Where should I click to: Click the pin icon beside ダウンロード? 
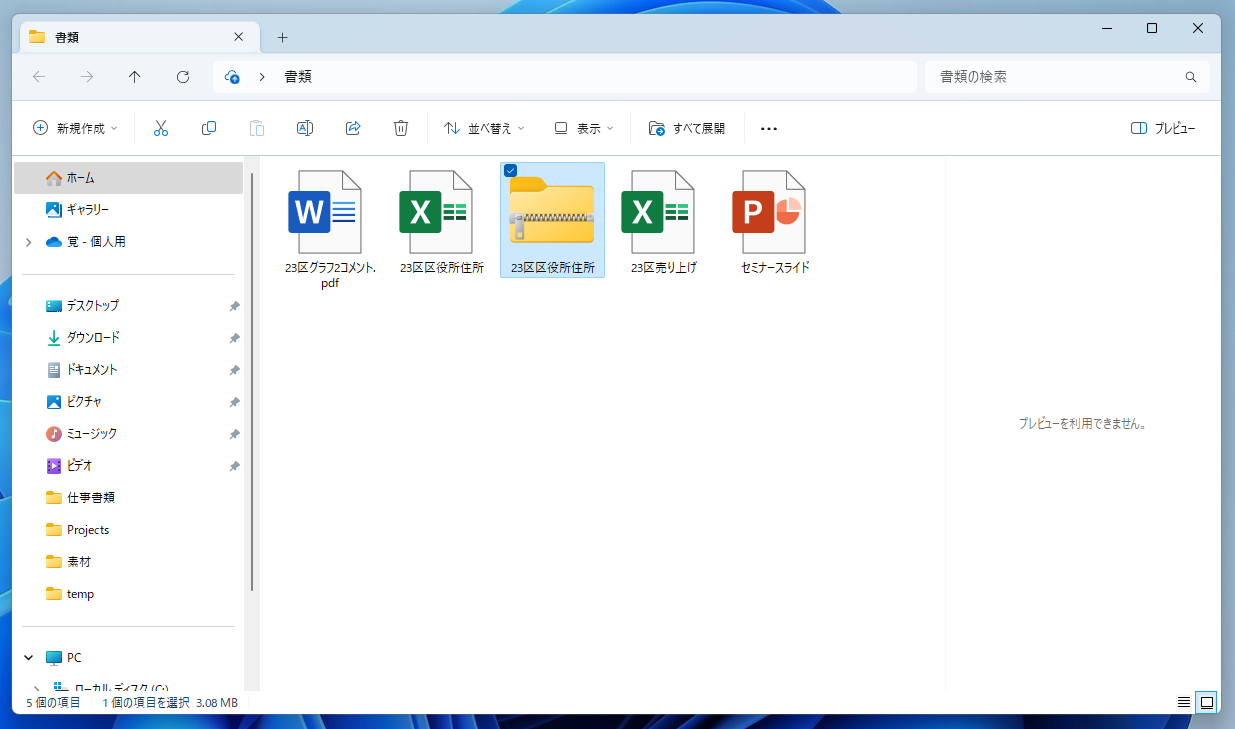tap(234, 338)
